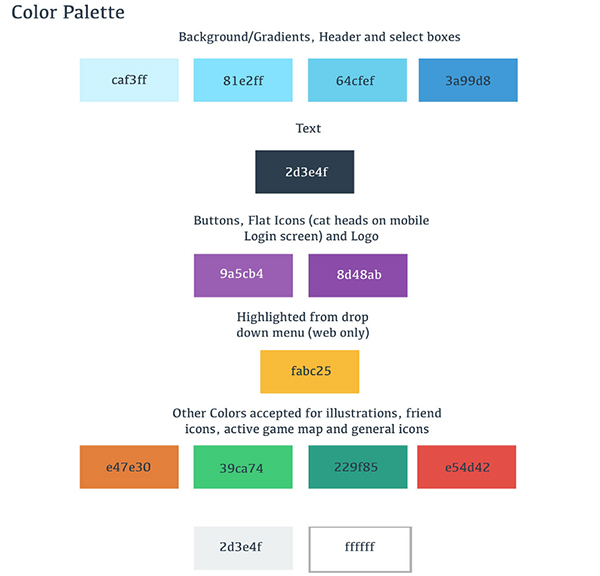Select the 229f85 teal swatch
This screenshot has width=600, height=576.
click(x=358, y=467)
